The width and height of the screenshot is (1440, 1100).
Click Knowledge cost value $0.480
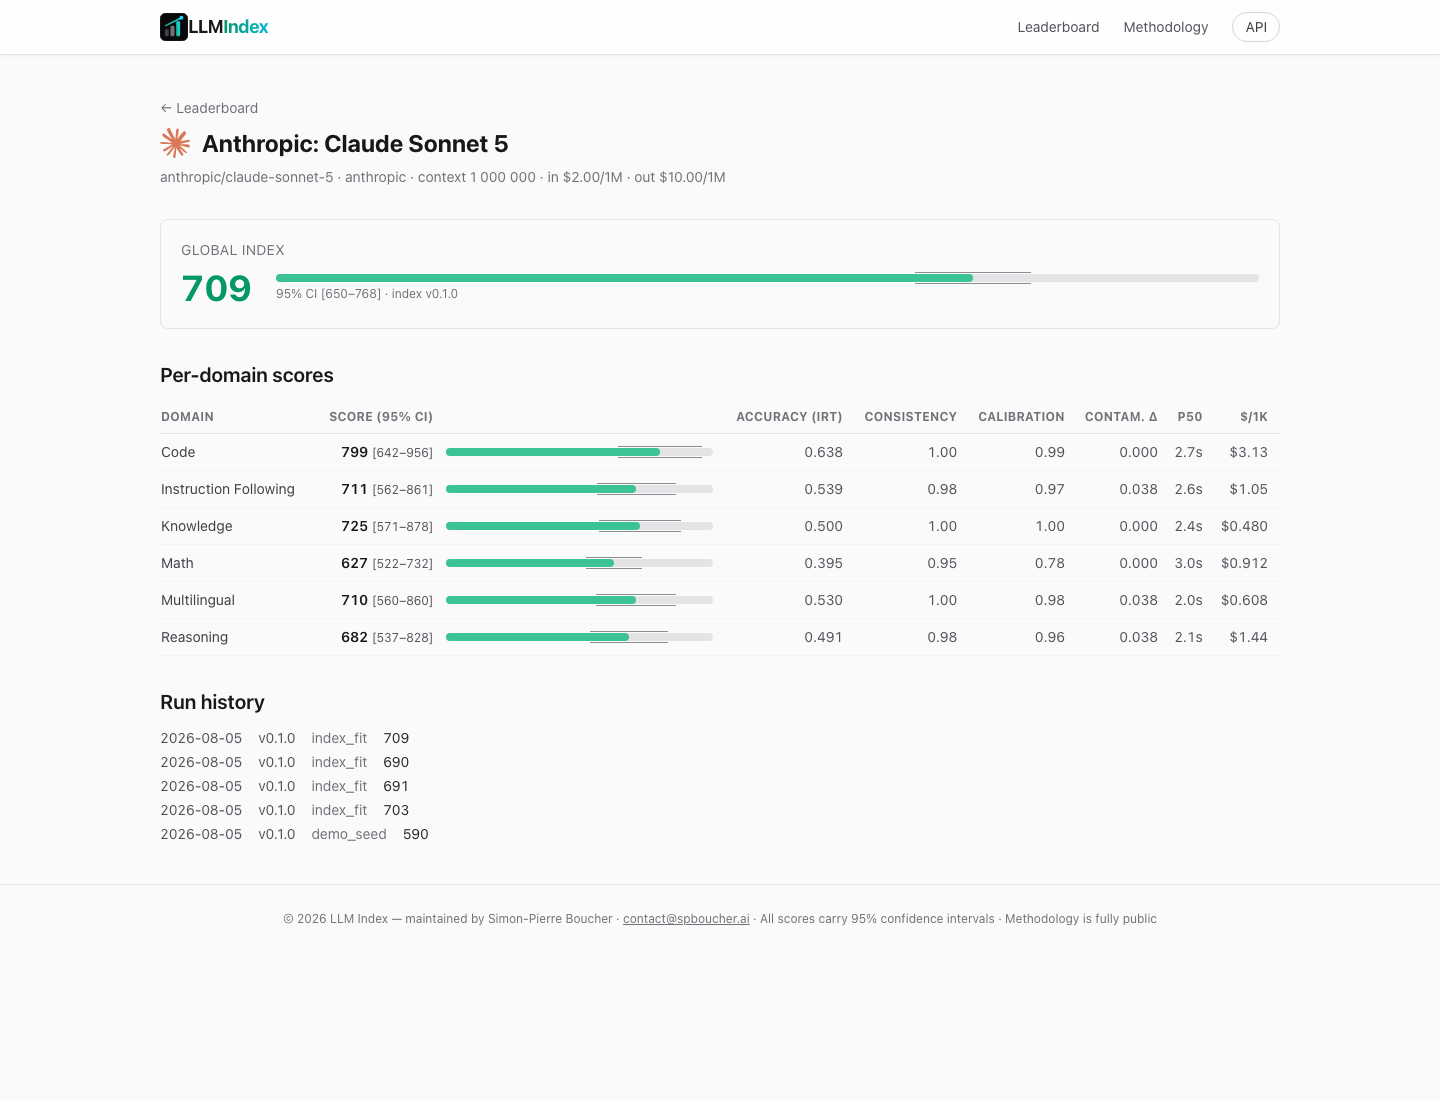[1244, 526]
